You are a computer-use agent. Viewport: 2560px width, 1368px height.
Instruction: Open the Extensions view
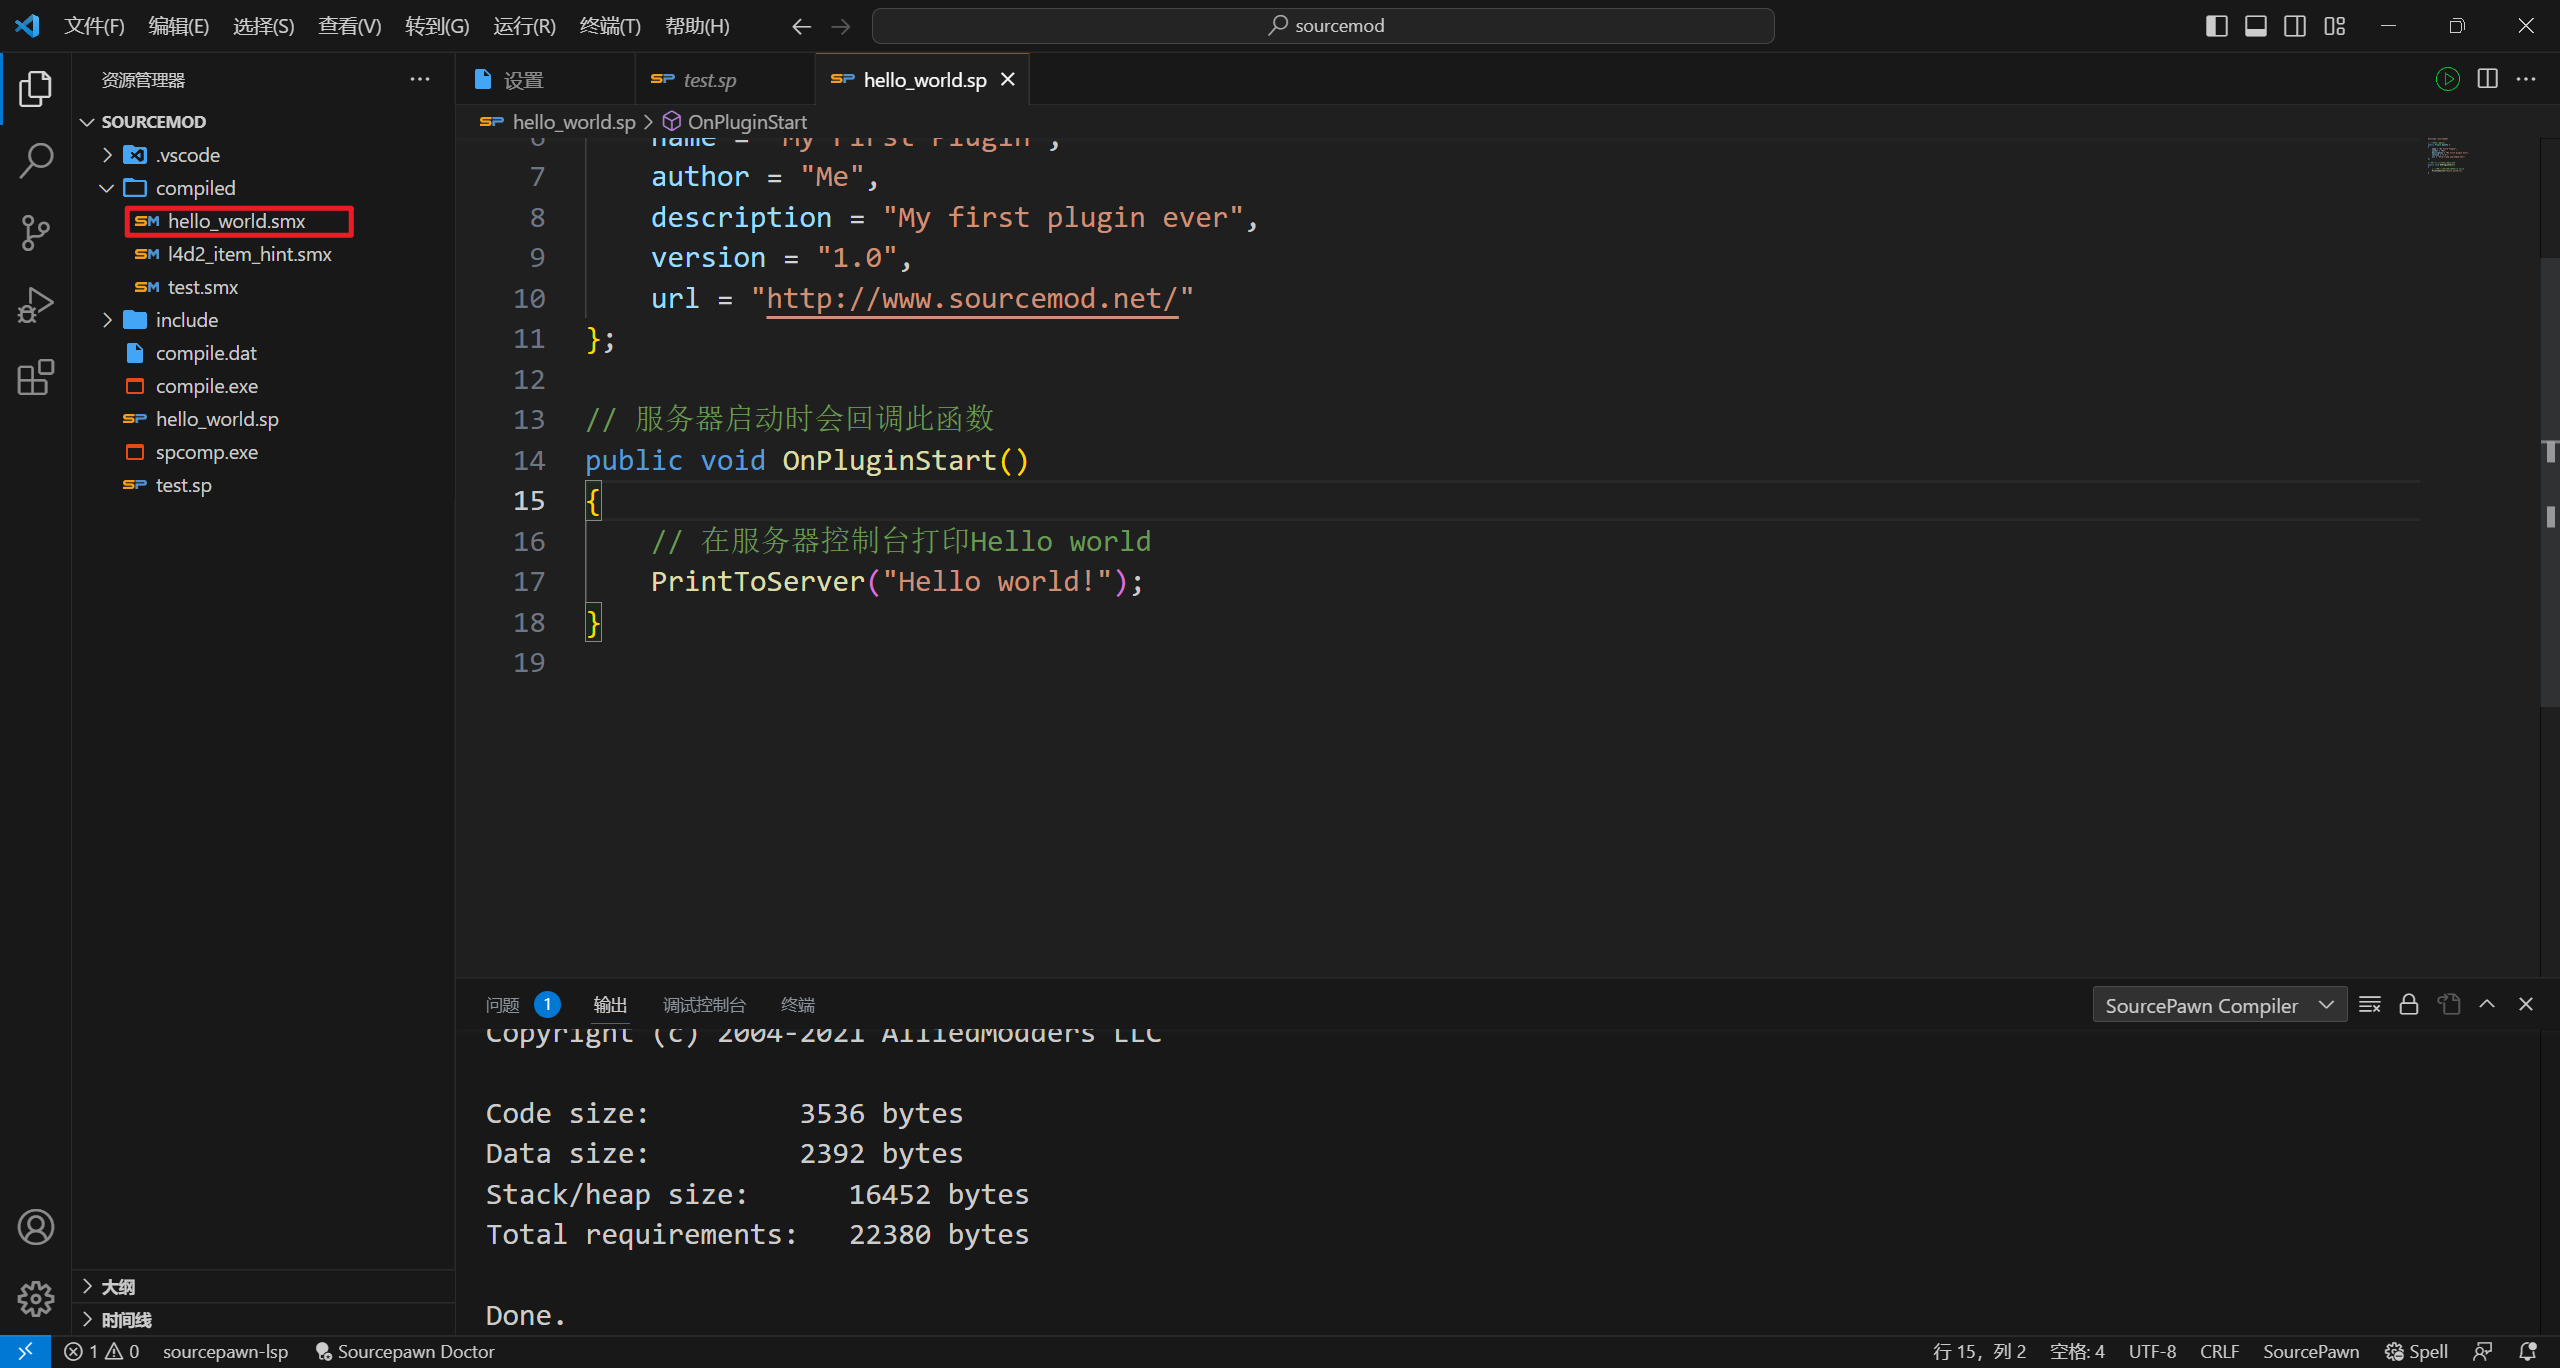35,377
